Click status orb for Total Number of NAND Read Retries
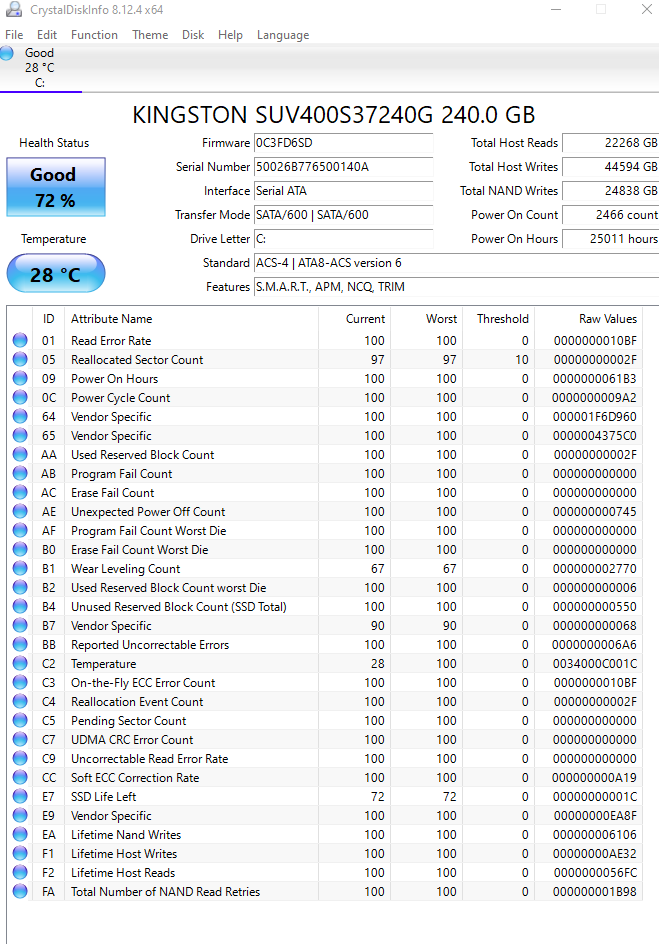The width and height of the screenshot is (659, 944). 20,891
